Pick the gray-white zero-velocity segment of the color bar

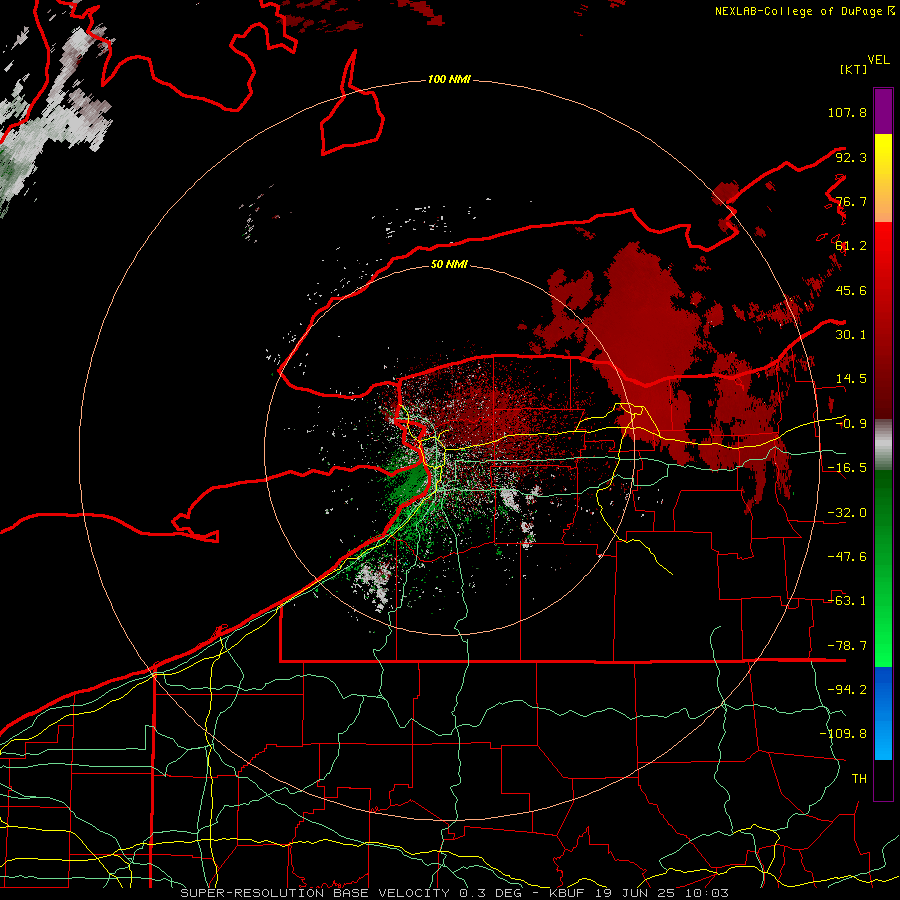pos(883,444)
